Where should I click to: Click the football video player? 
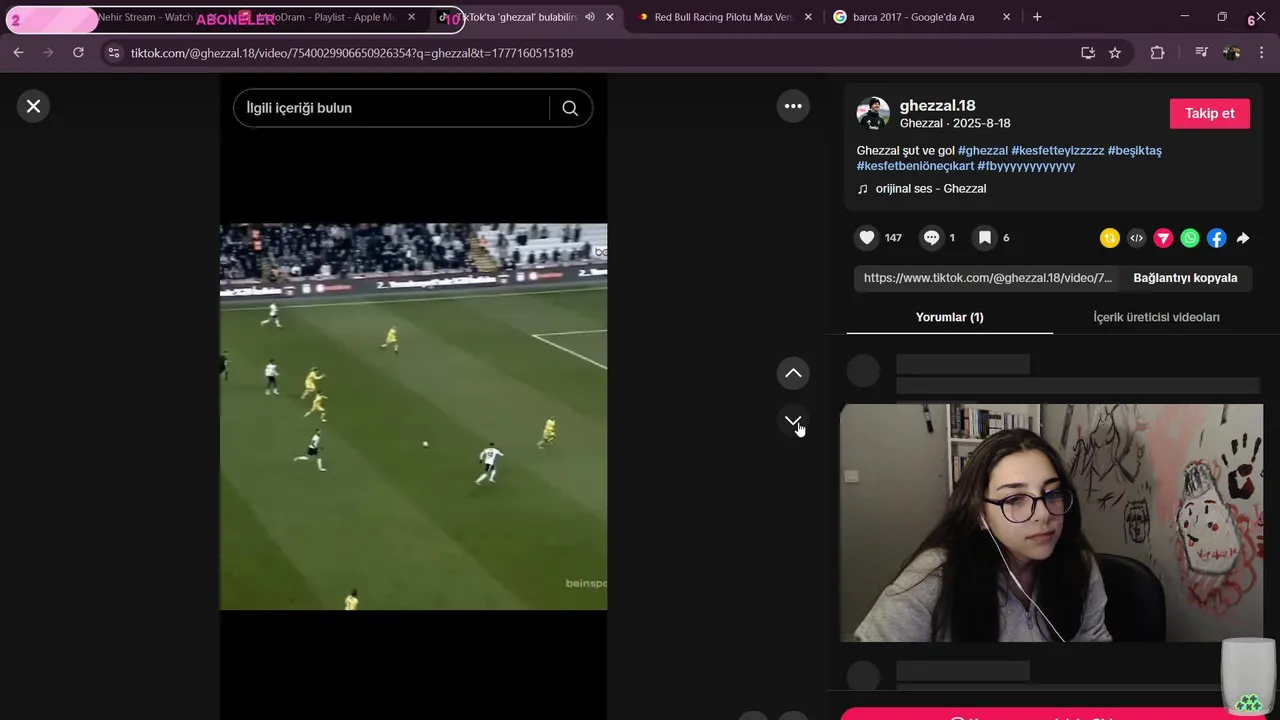tap(413, 416)
